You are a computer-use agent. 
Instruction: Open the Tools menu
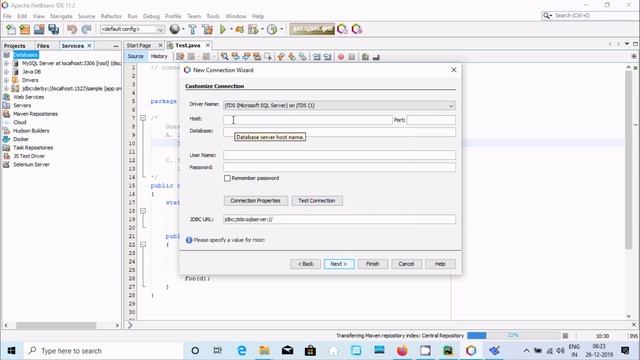tap(213, 16)
